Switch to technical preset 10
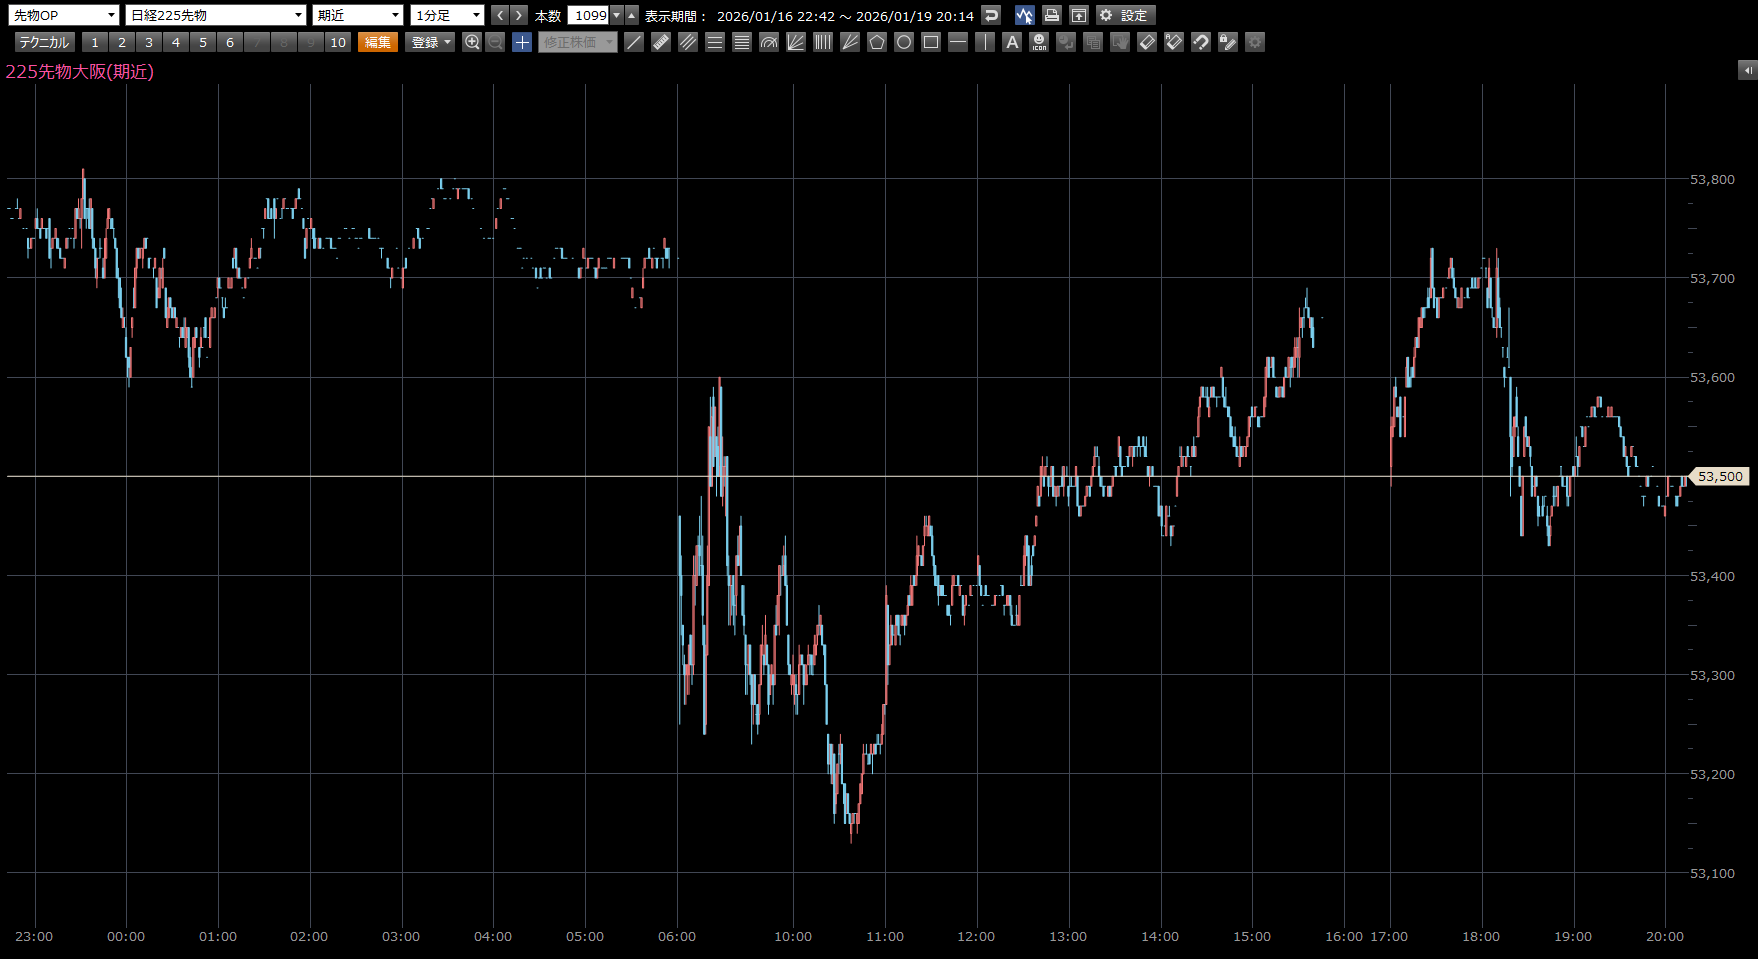 tap(338, 42)
